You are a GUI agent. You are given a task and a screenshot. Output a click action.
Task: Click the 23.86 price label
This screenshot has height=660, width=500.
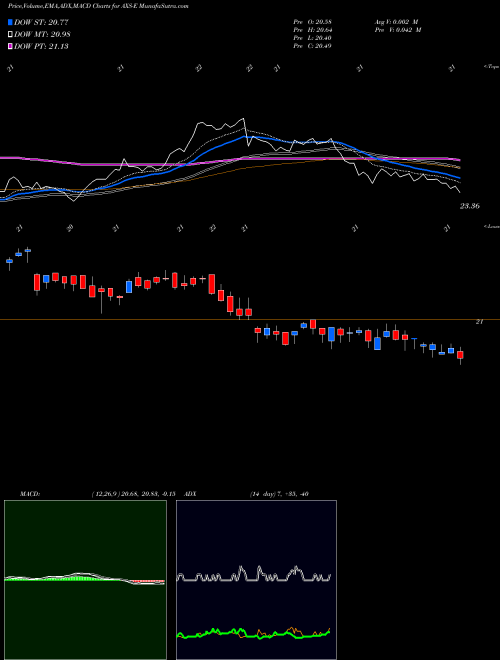pyautogui.click(x=470, y=206)
